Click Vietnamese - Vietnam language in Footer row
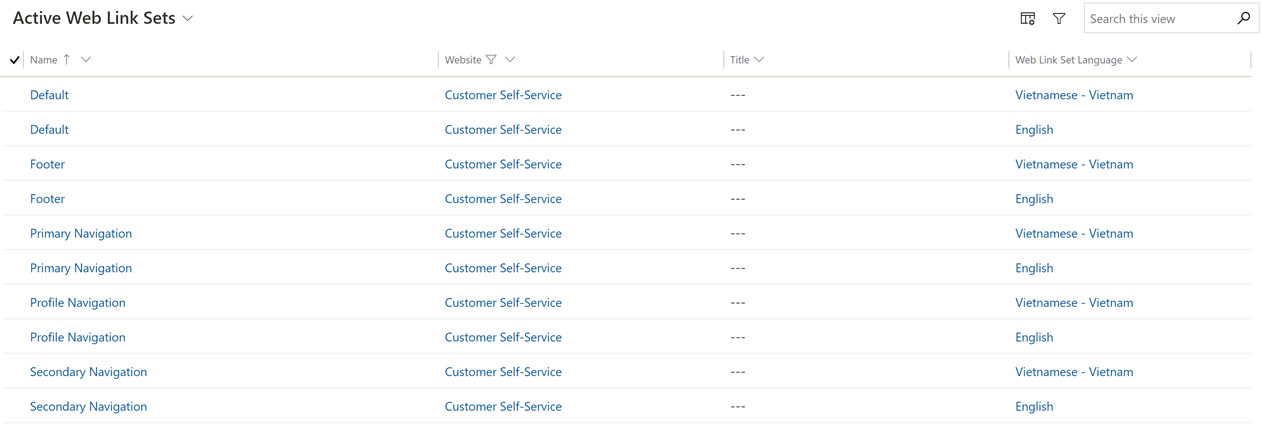 [1074, 164]
